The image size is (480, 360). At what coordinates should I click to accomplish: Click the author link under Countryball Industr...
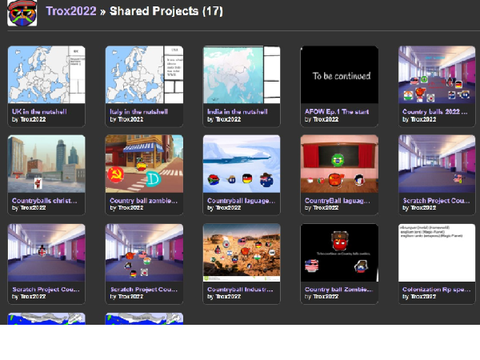tap(228, 297)
